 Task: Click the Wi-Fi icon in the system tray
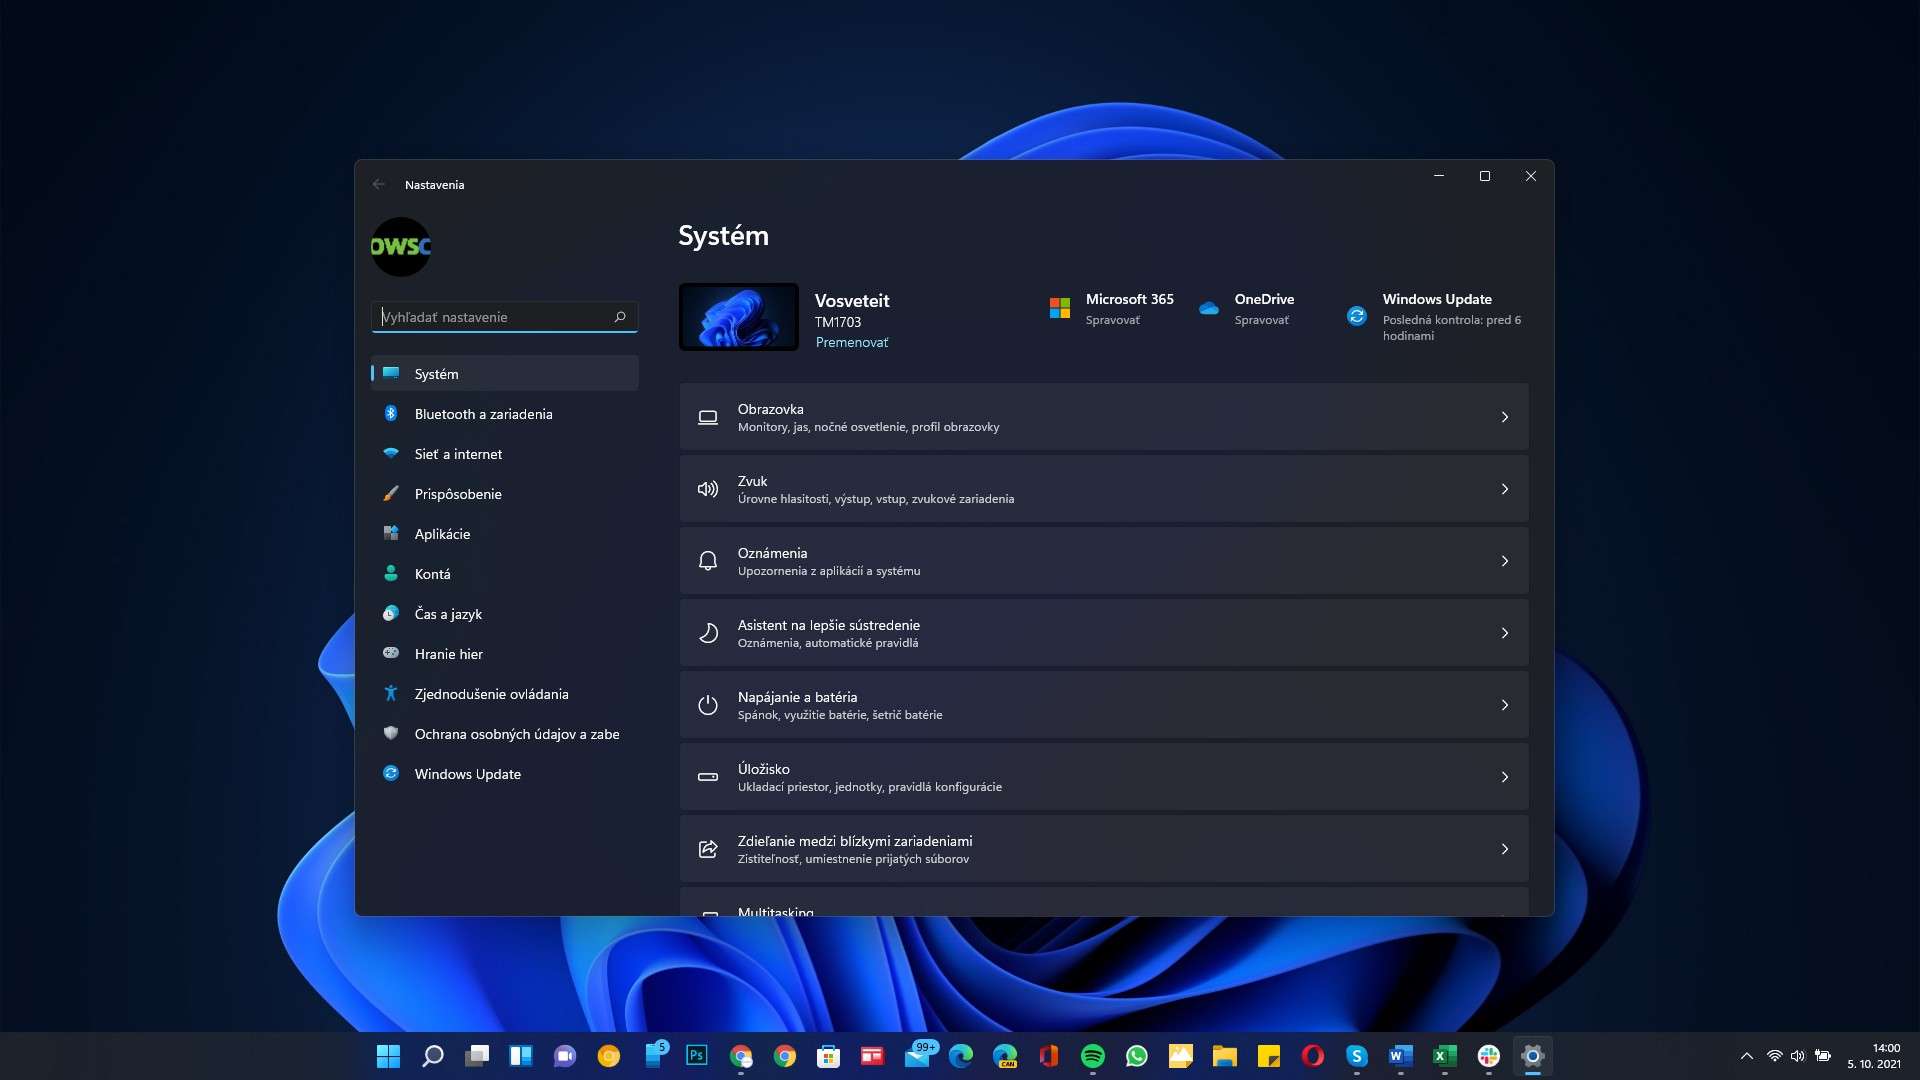(1774, 1056)
